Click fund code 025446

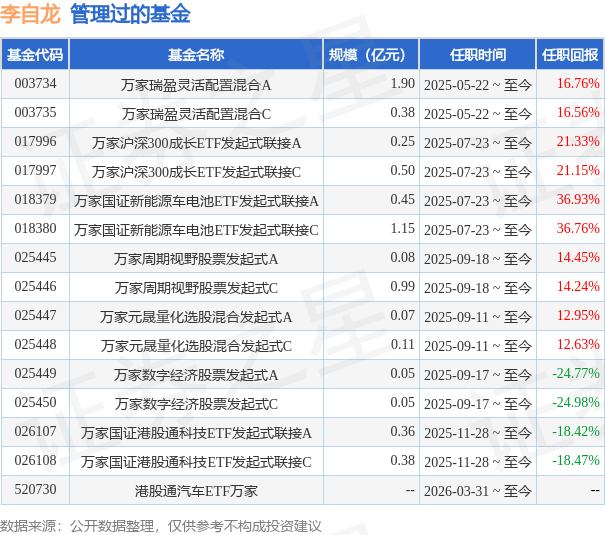[35, 287]
